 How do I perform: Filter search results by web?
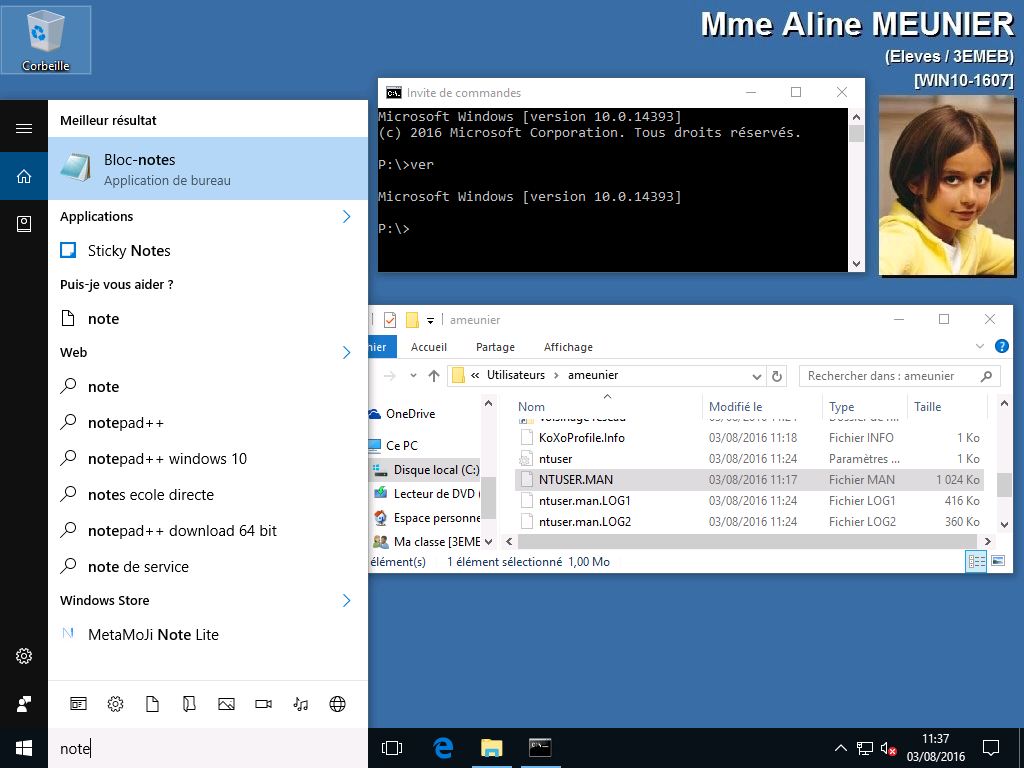(x=338, y=703)
